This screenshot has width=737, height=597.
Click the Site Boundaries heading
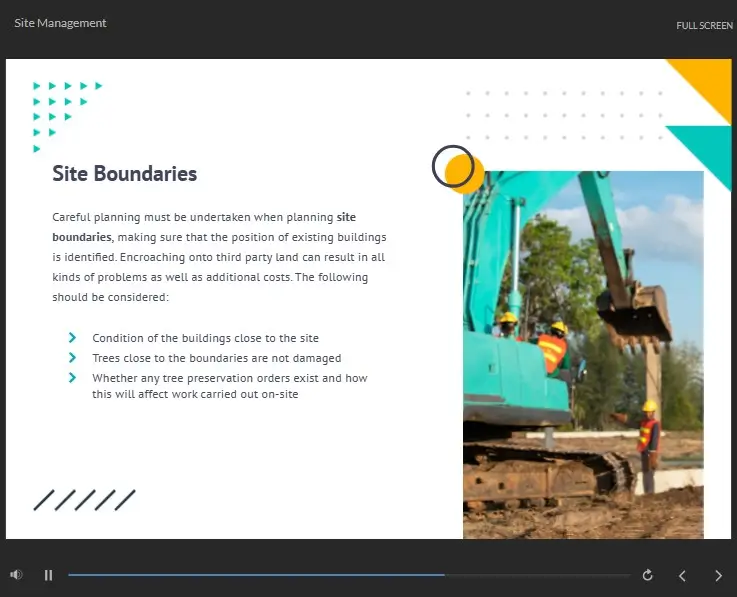[125, 173]
